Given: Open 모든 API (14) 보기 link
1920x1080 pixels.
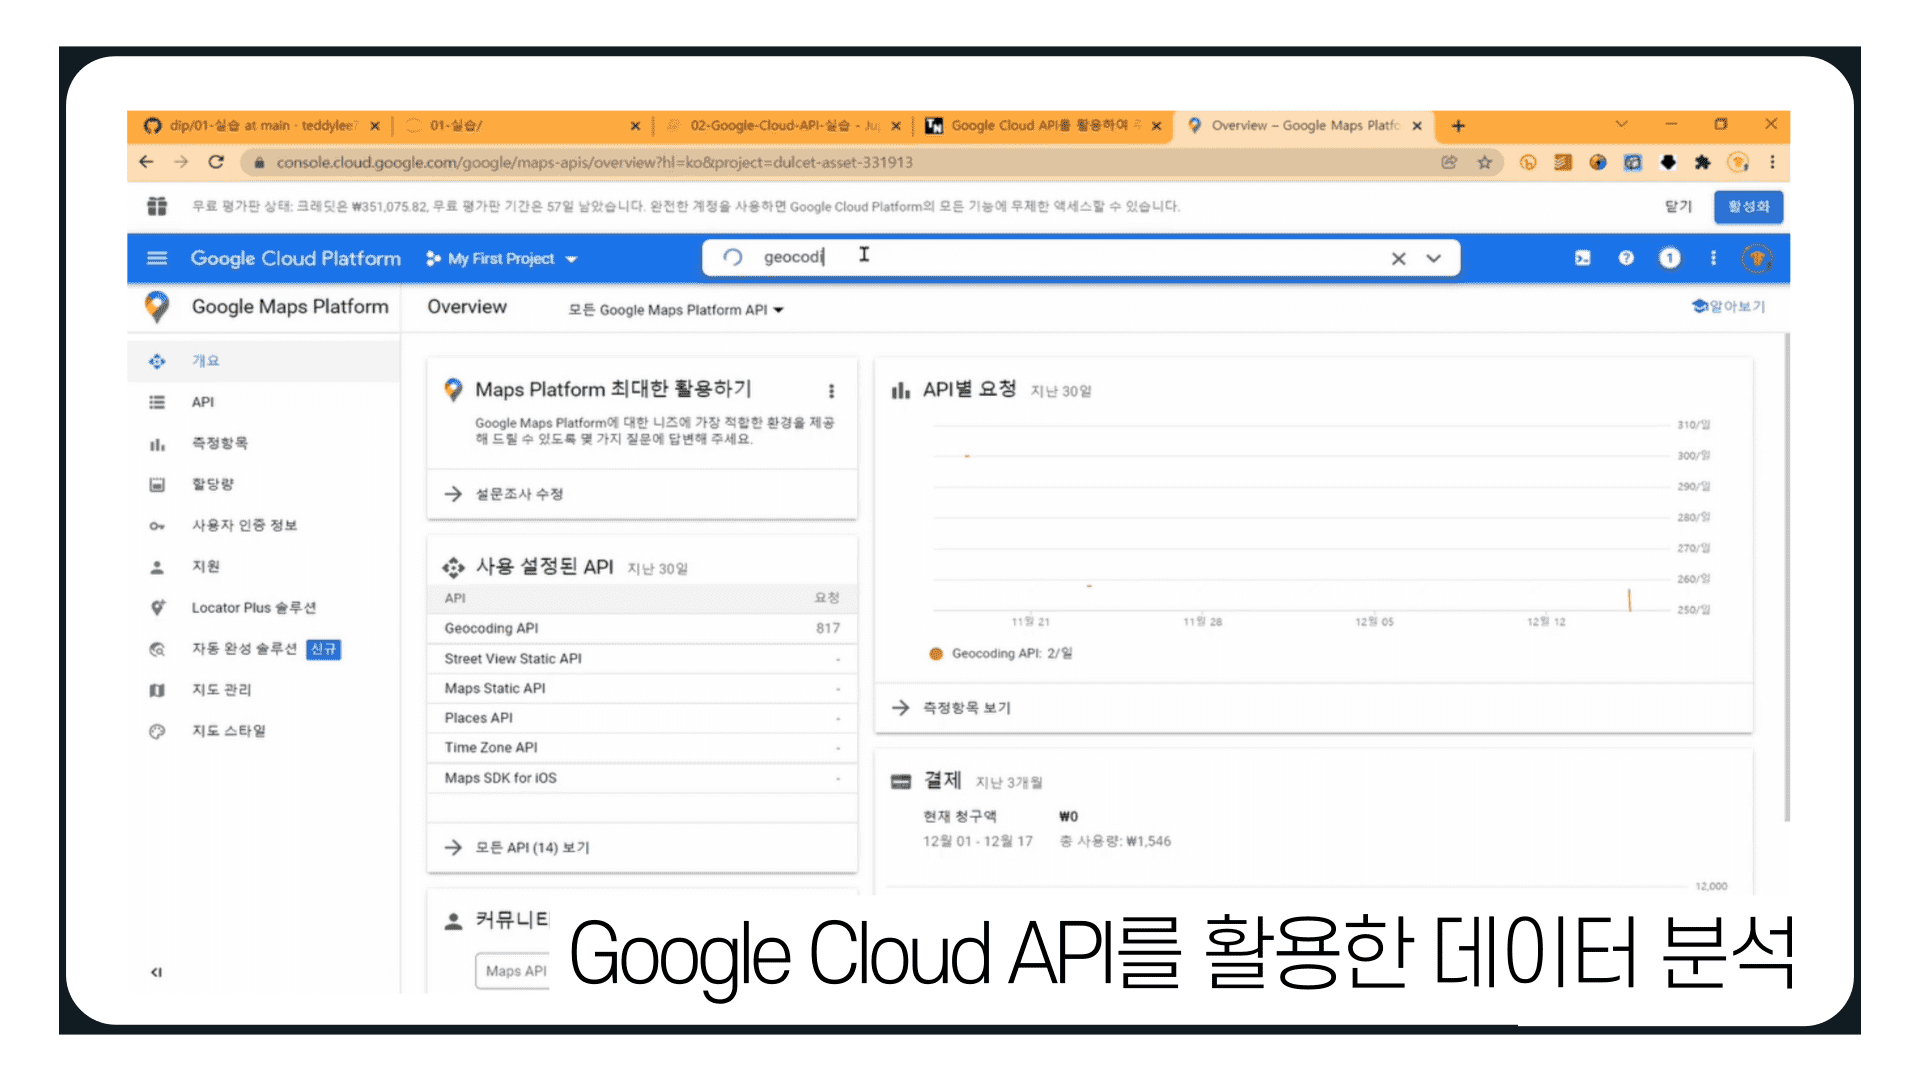Looking at the screenshot, I should [532, 848].
